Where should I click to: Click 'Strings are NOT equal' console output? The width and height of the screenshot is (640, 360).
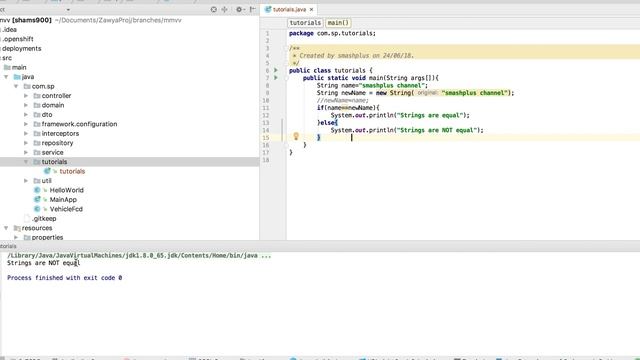tap(44, 263)
